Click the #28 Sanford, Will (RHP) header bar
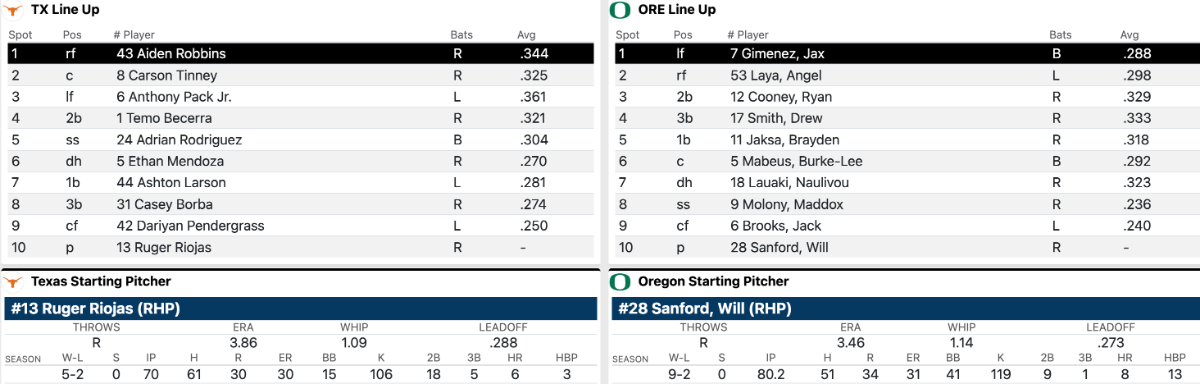Image resolution: width=1200 pixels, height=384 pixels. click(905, 309)
